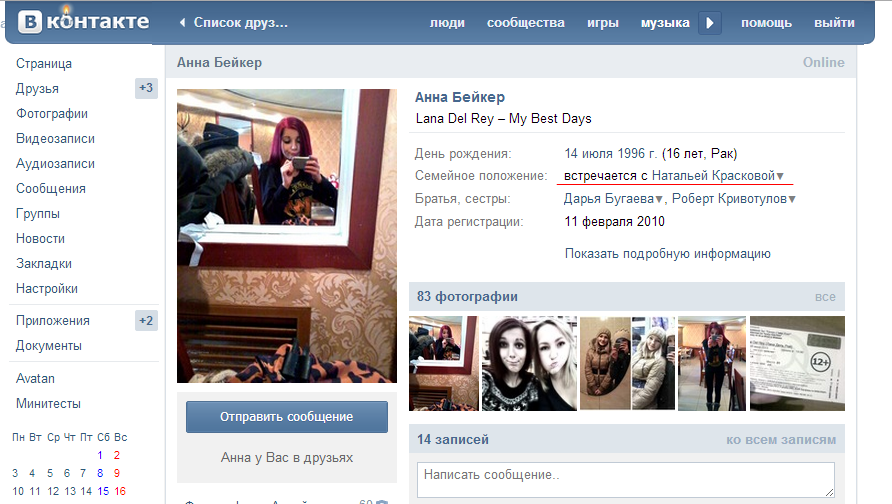
Task: Open the main profile photo
Action: 287,236
